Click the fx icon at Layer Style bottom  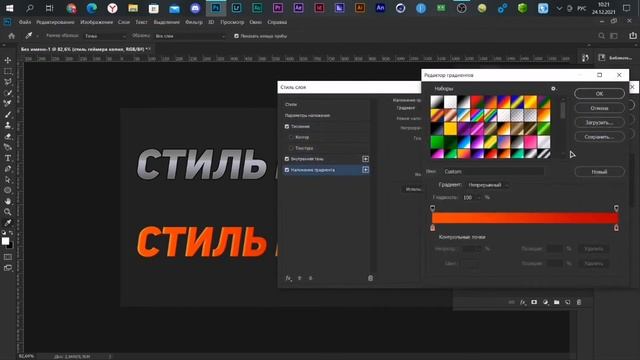(x=288, y=278)
